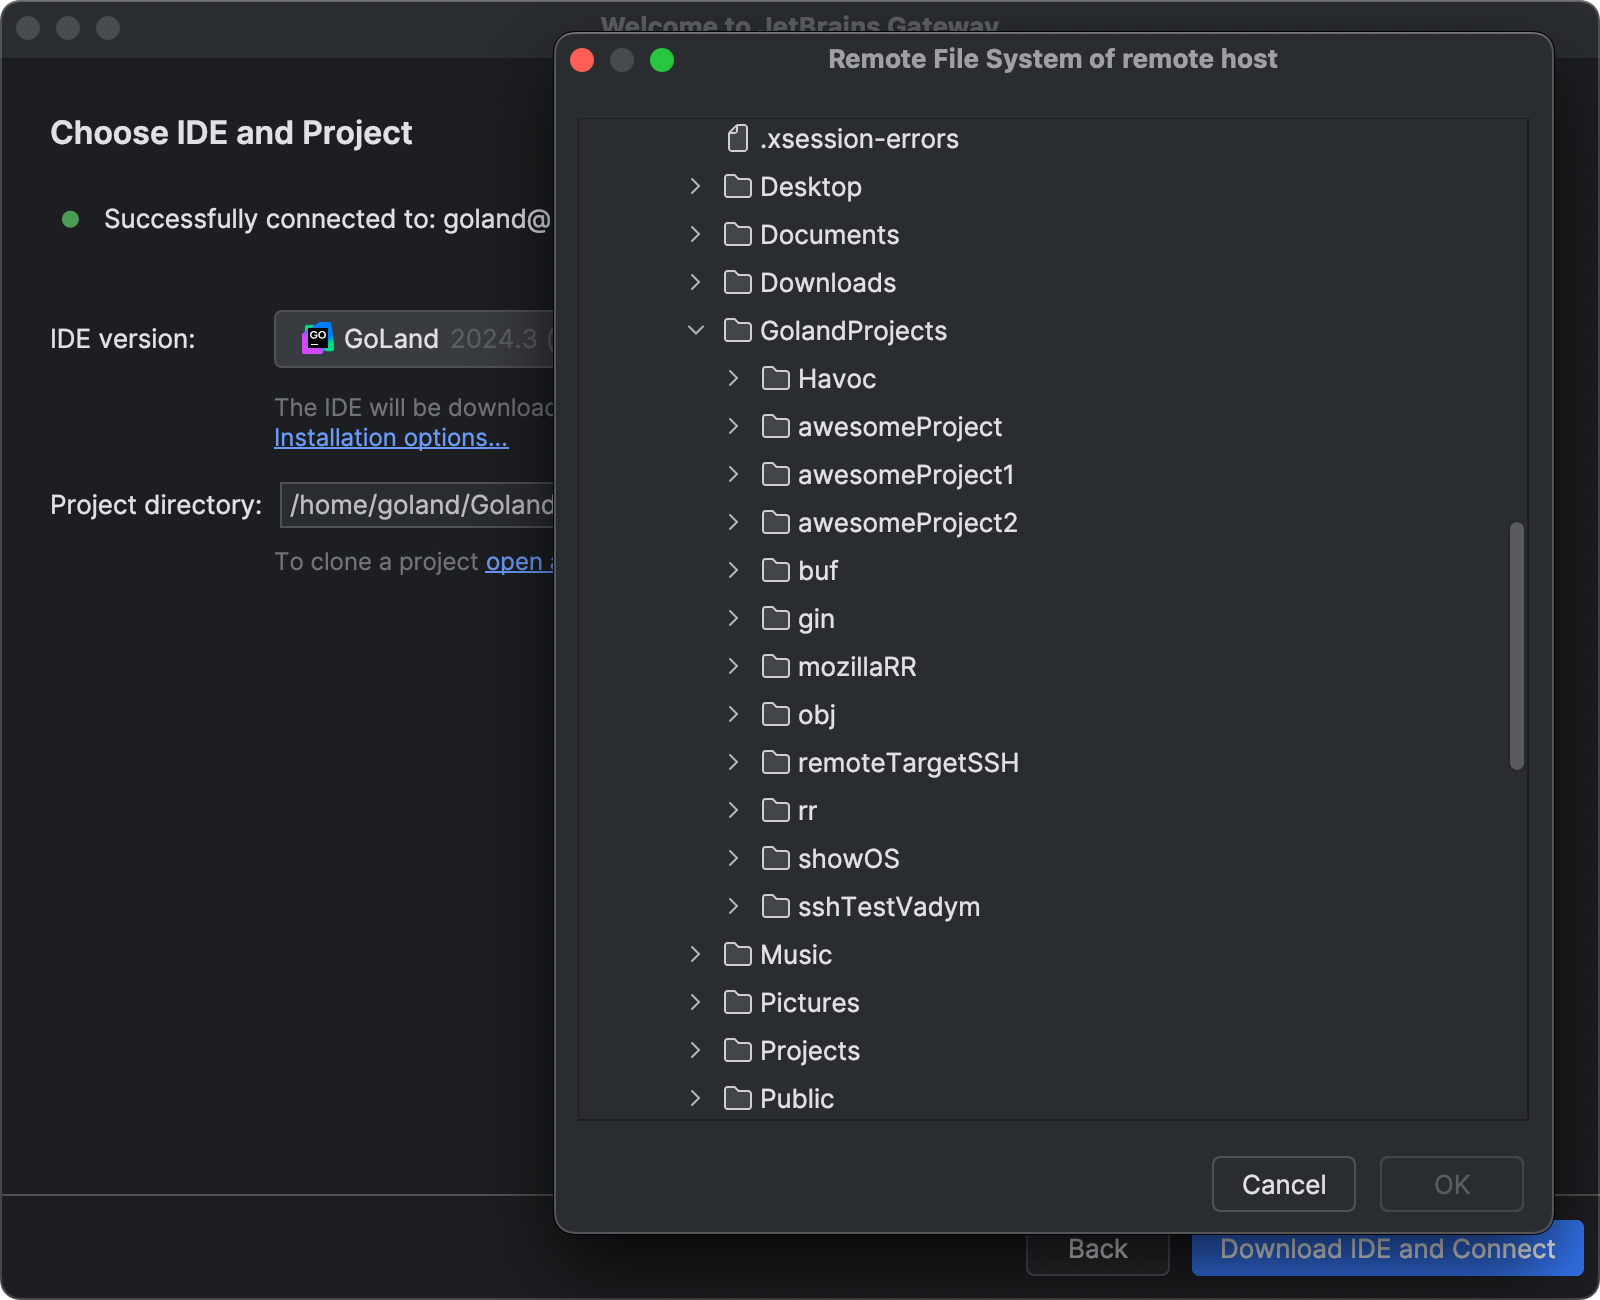1600x1300 pixels.
Task: Click the green connection status indicator
Action: coord(70,219)
